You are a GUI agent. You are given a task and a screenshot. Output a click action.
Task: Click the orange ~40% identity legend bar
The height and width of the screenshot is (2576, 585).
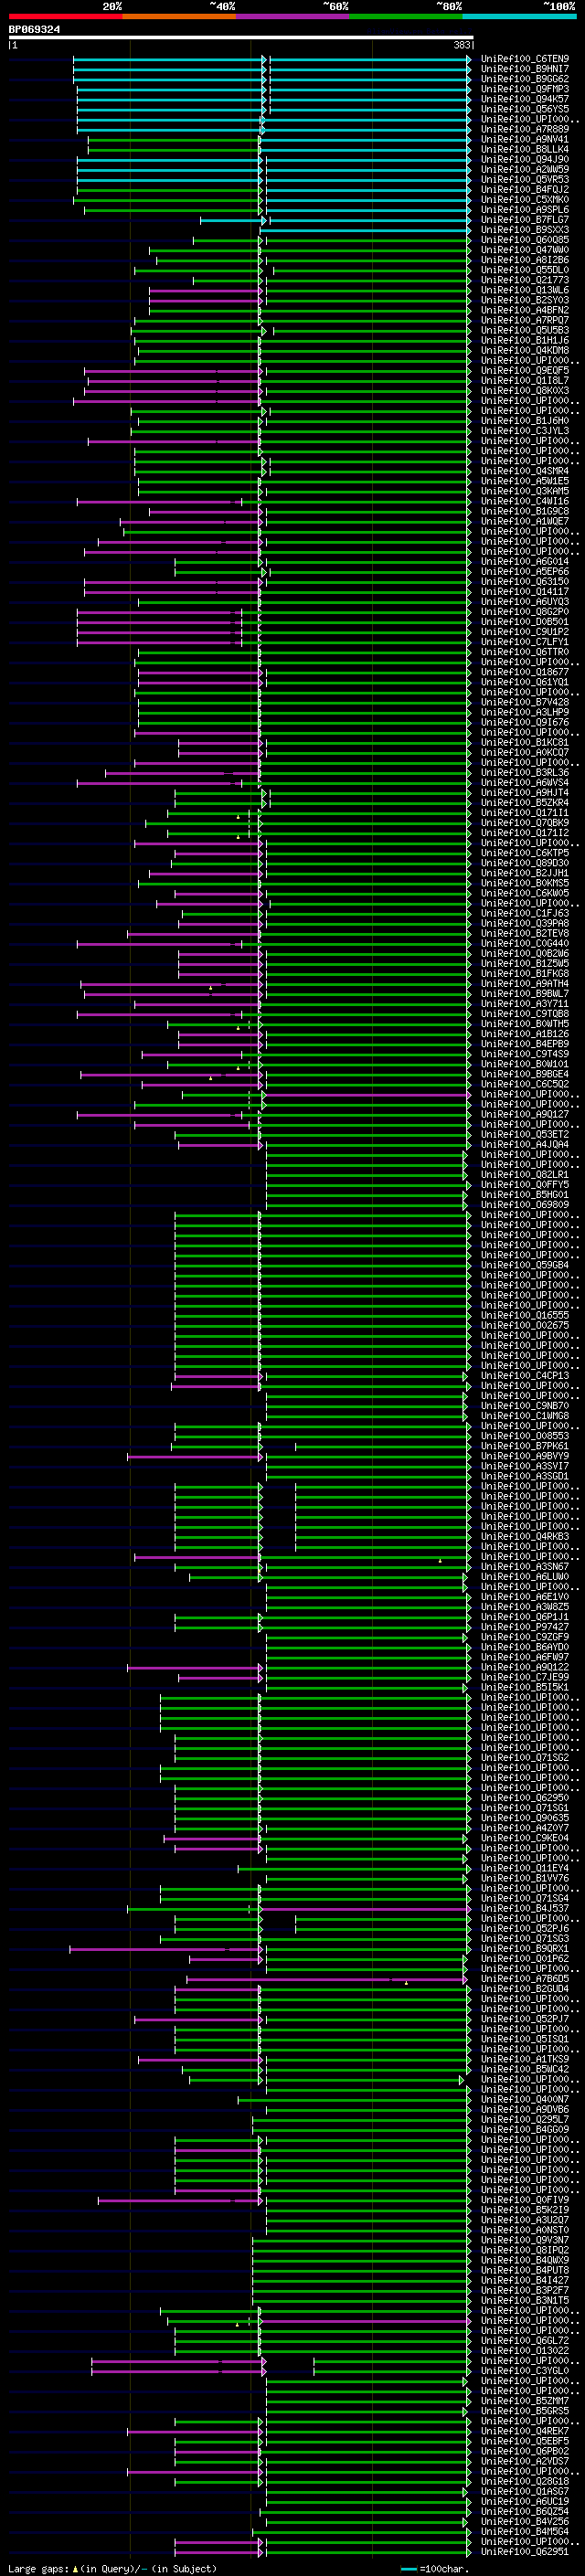point(179,16)
